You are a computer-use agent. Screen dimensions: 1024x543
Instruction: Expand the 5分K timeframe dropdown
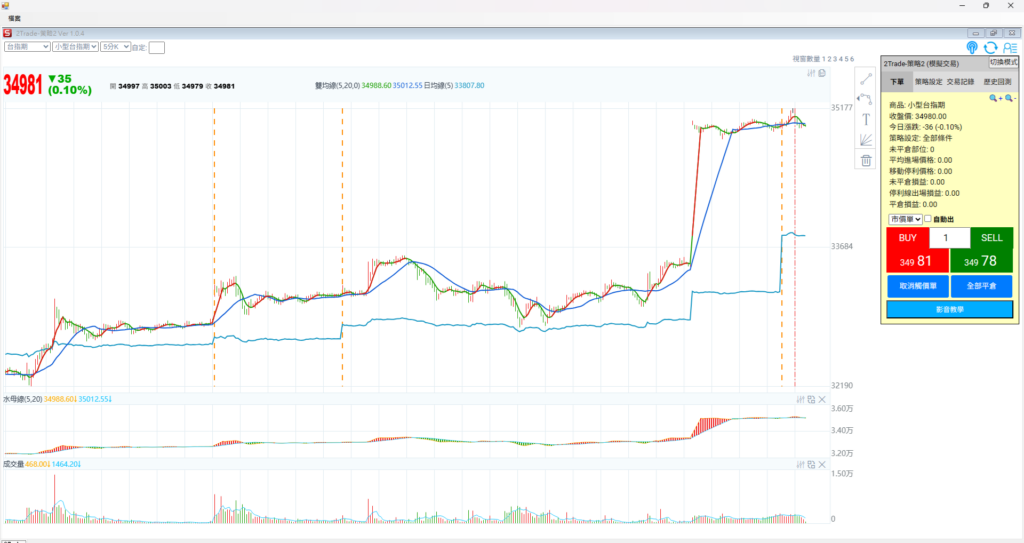(116, 46)
